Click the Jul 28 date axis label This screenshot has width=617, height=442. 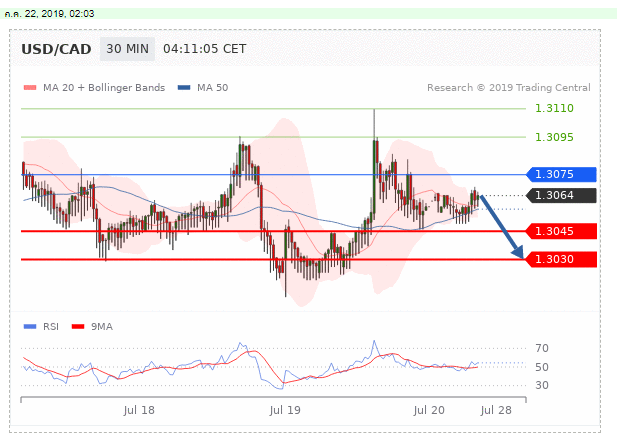pos(496,410)
